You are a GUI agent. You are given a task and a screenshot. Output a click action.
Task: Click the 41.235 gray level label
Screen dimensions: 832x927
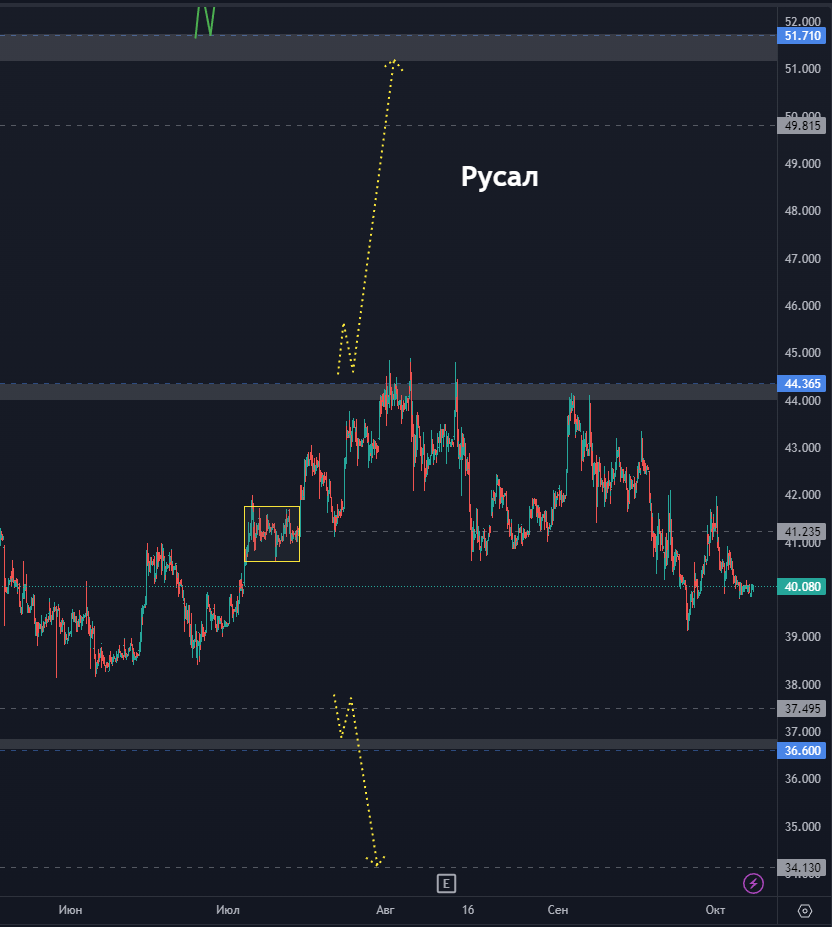(802, 531)
